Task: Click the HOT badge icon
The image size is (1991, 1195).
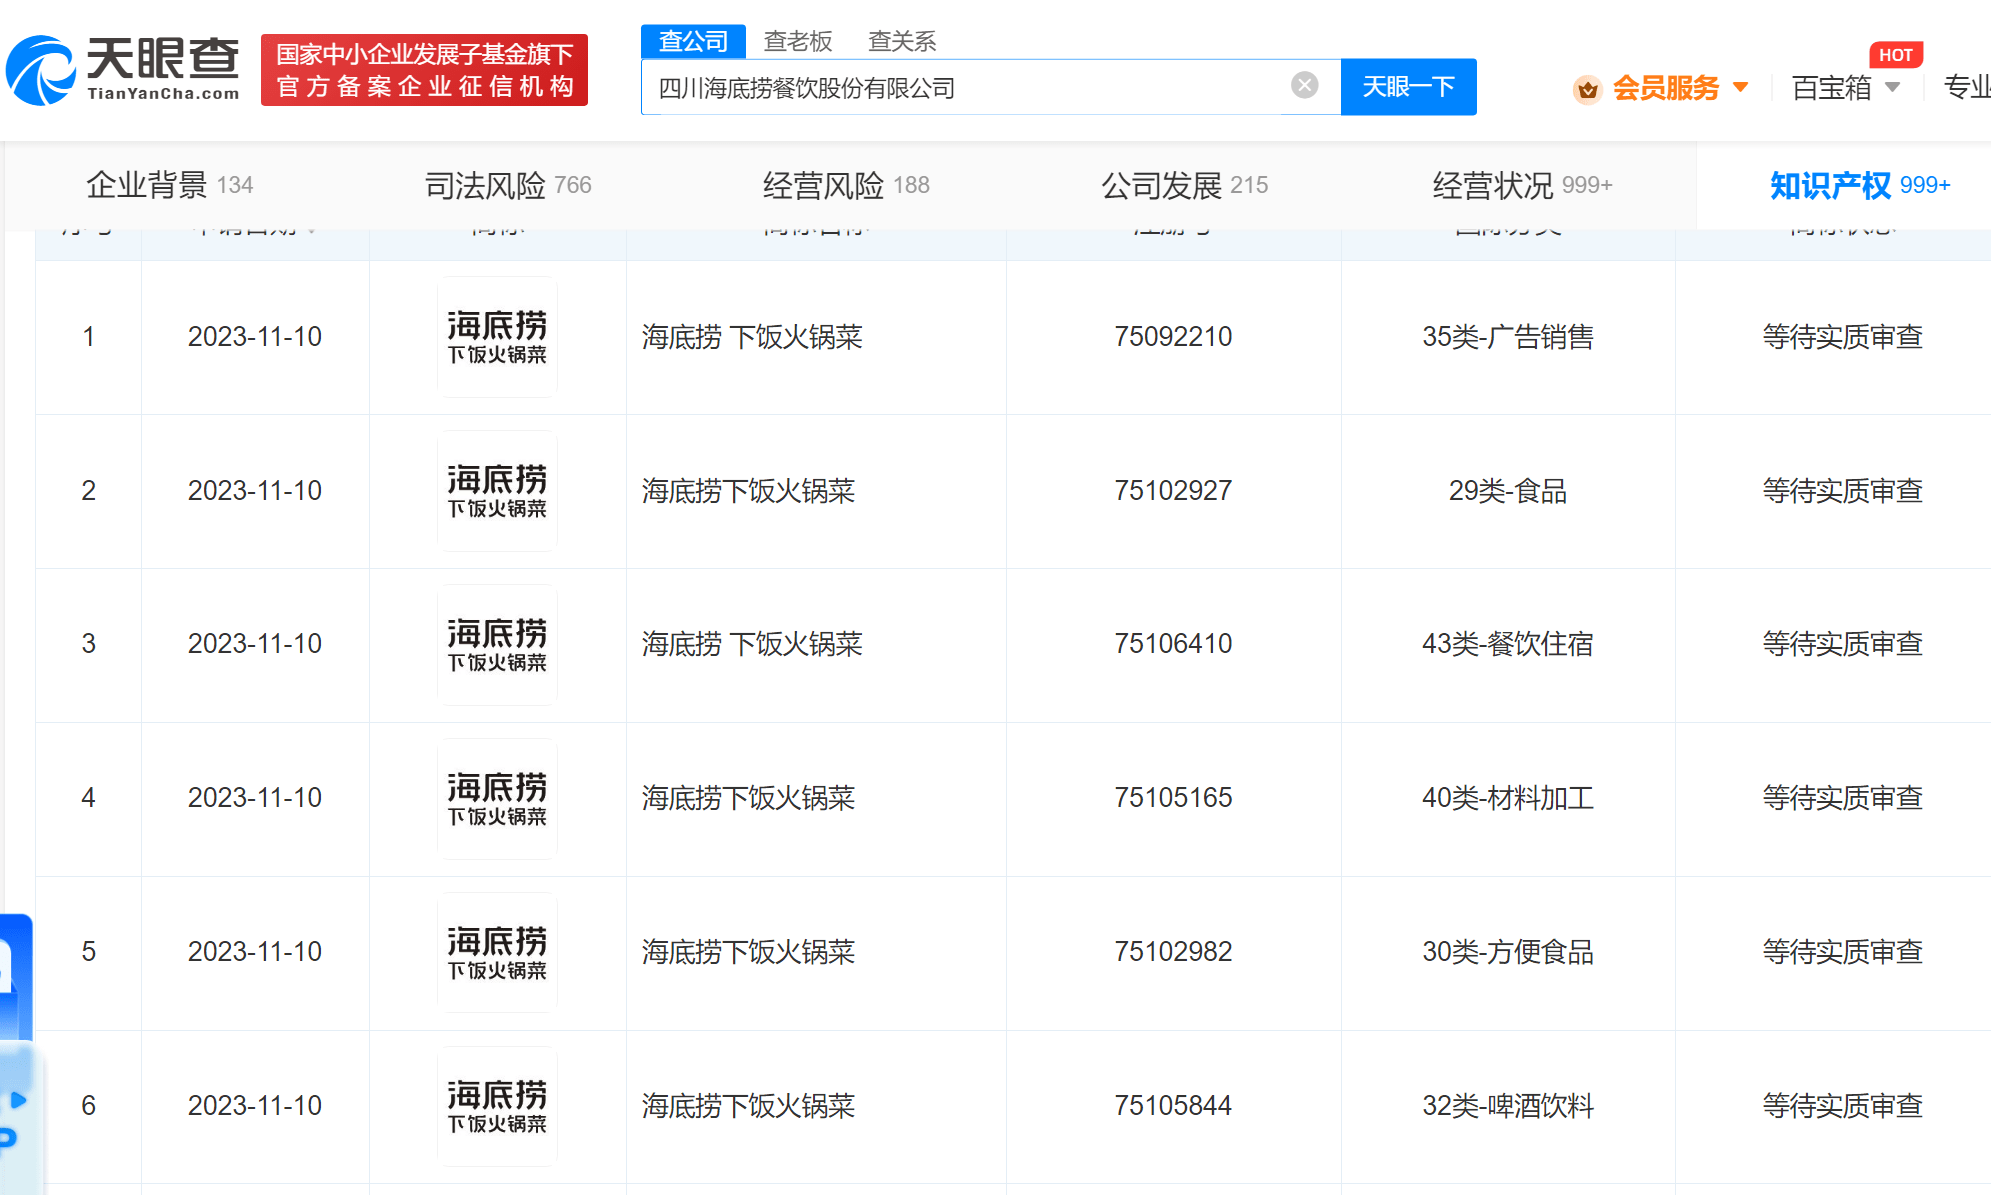Action: (1895, 55)
